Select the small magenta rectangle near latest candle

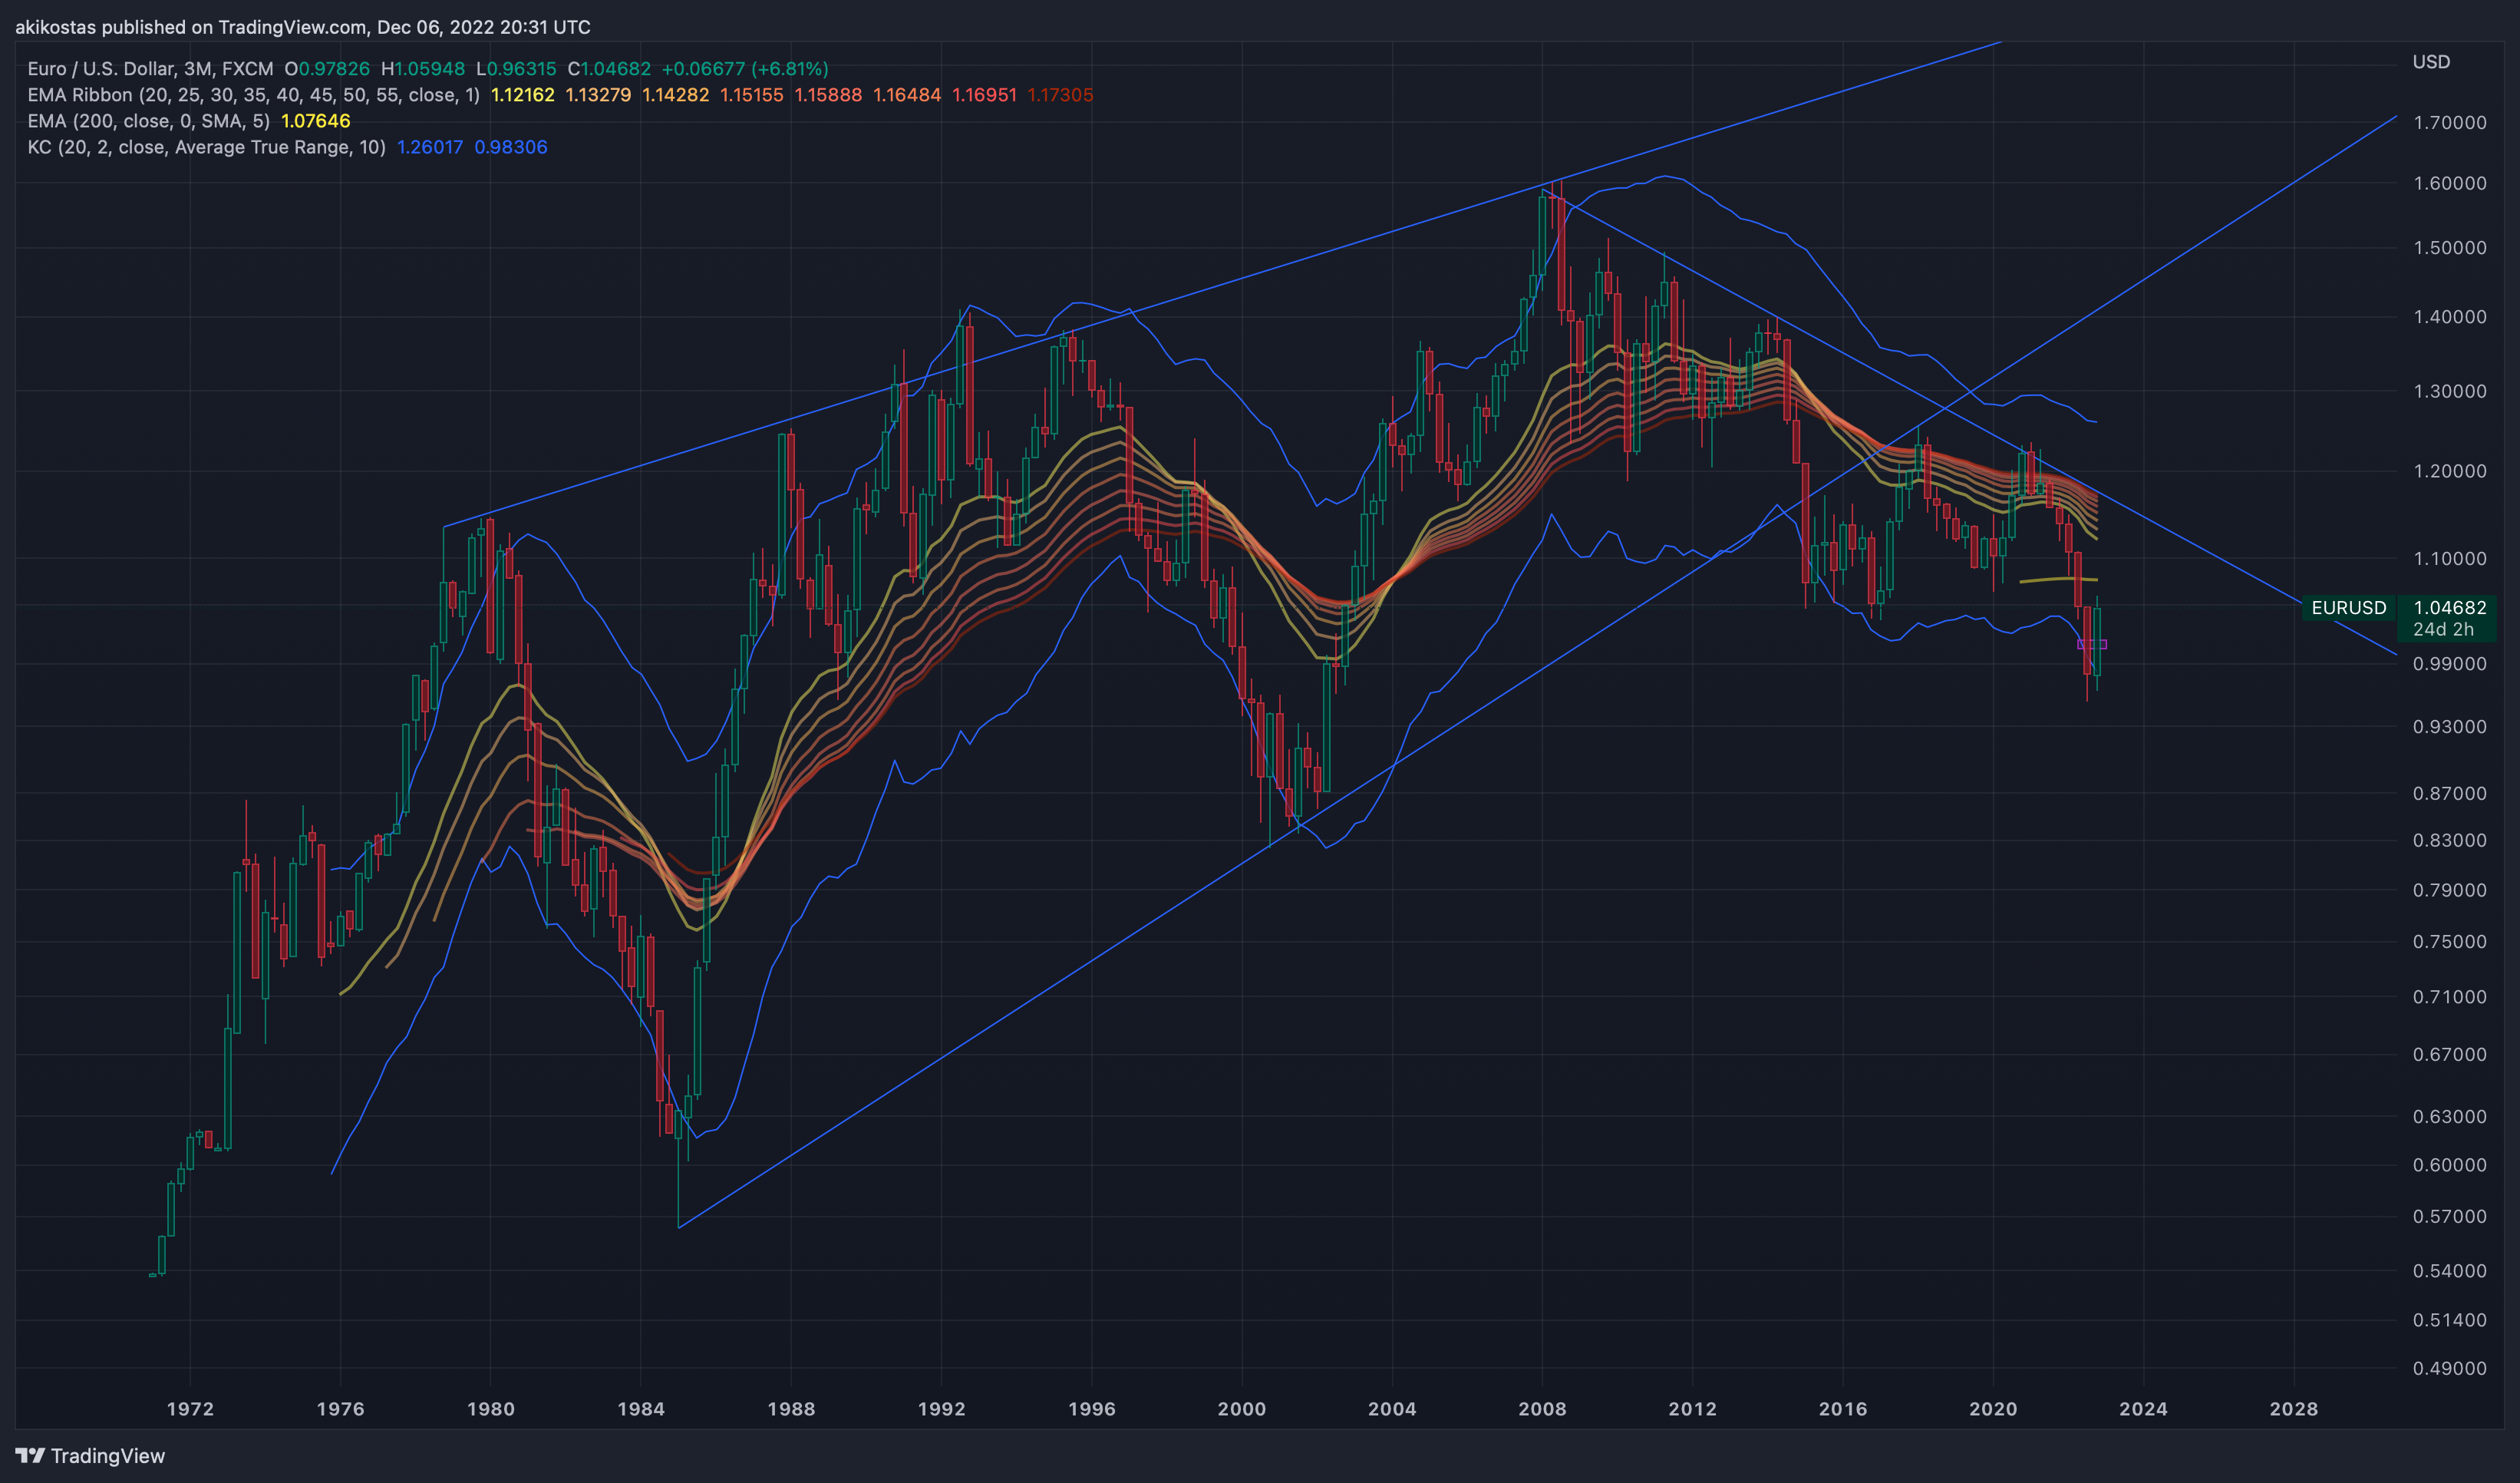click(2092, 644)
